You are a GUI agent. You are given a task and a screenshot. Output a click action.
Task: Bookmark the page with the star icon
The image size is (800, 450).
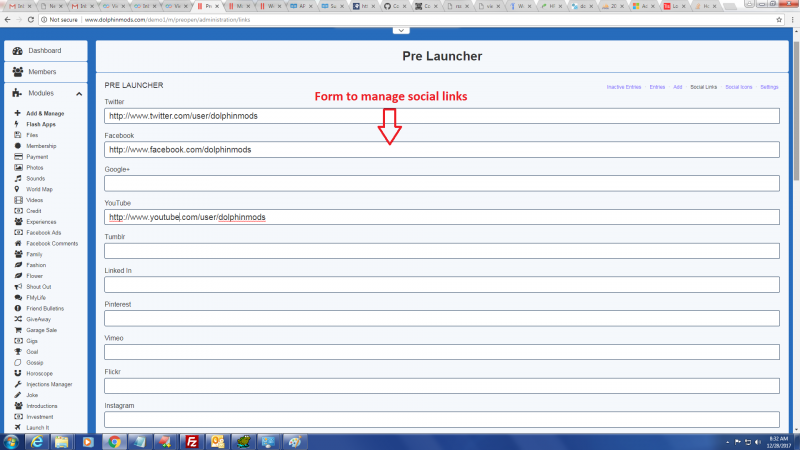pyautogui.click(x=779, y=20)
